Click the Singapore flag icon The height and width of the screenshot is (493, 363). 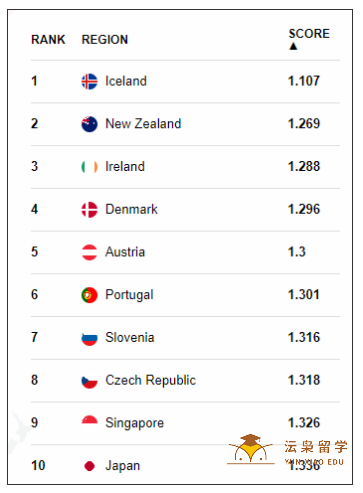point(89,421)
